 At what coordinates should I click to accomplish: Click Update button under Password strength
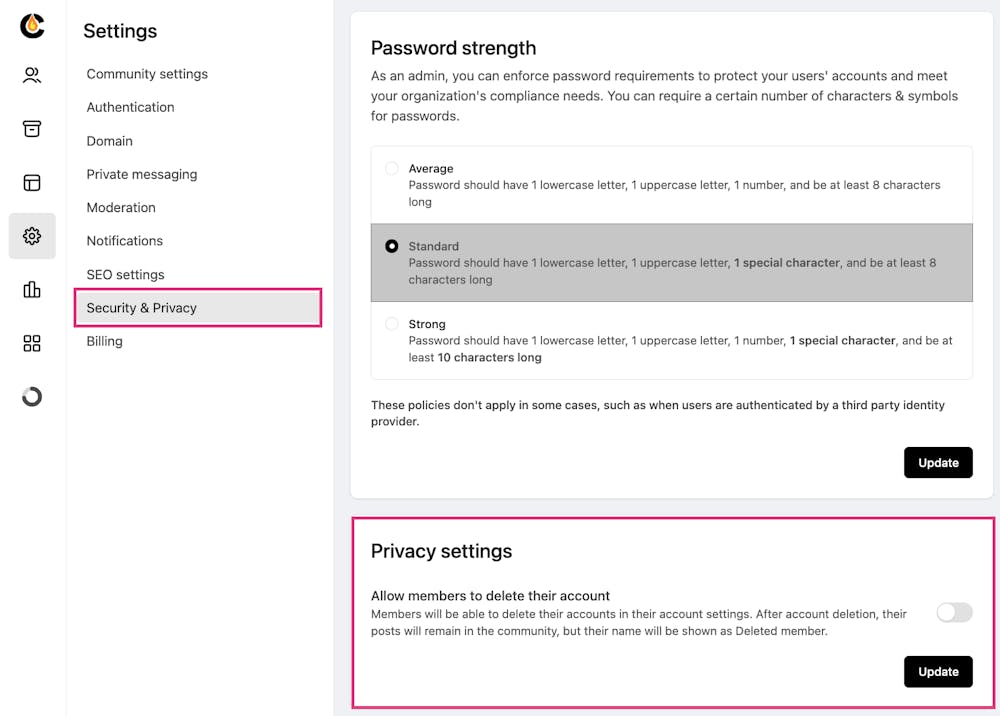tap(938, 463)
